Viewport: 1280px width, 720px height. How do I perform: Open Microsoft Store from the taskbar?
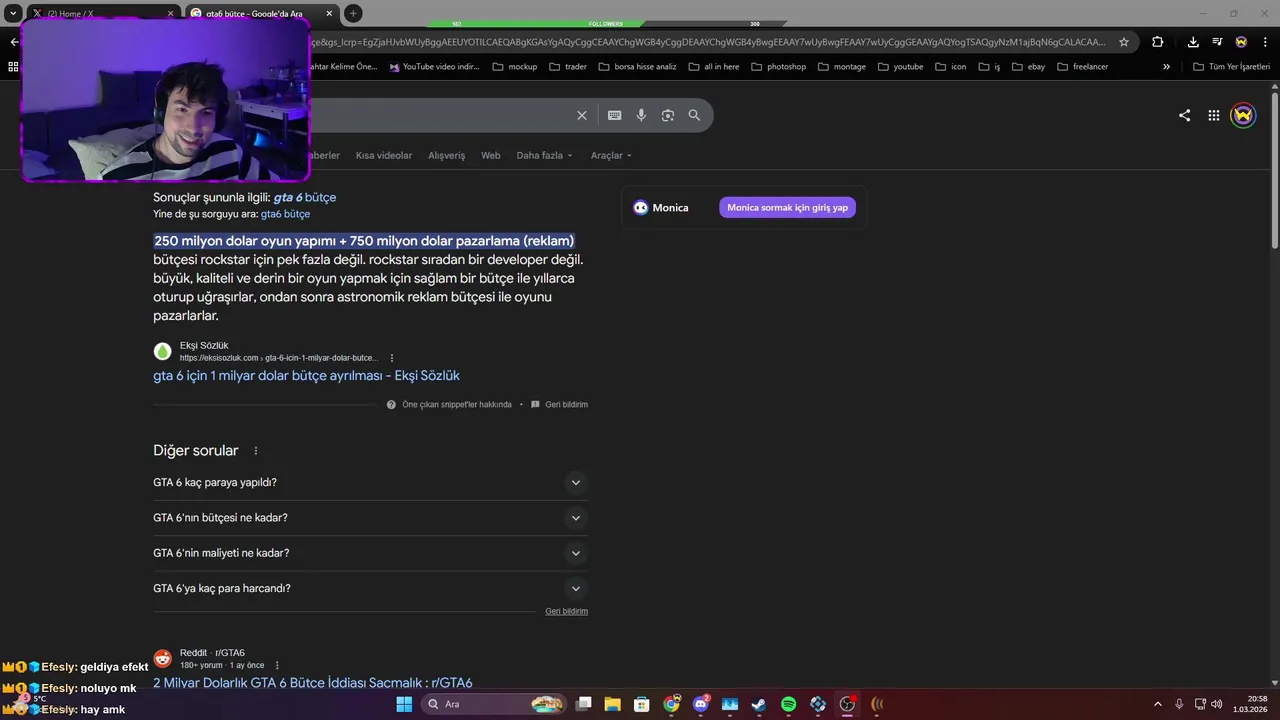coord(641,704)
